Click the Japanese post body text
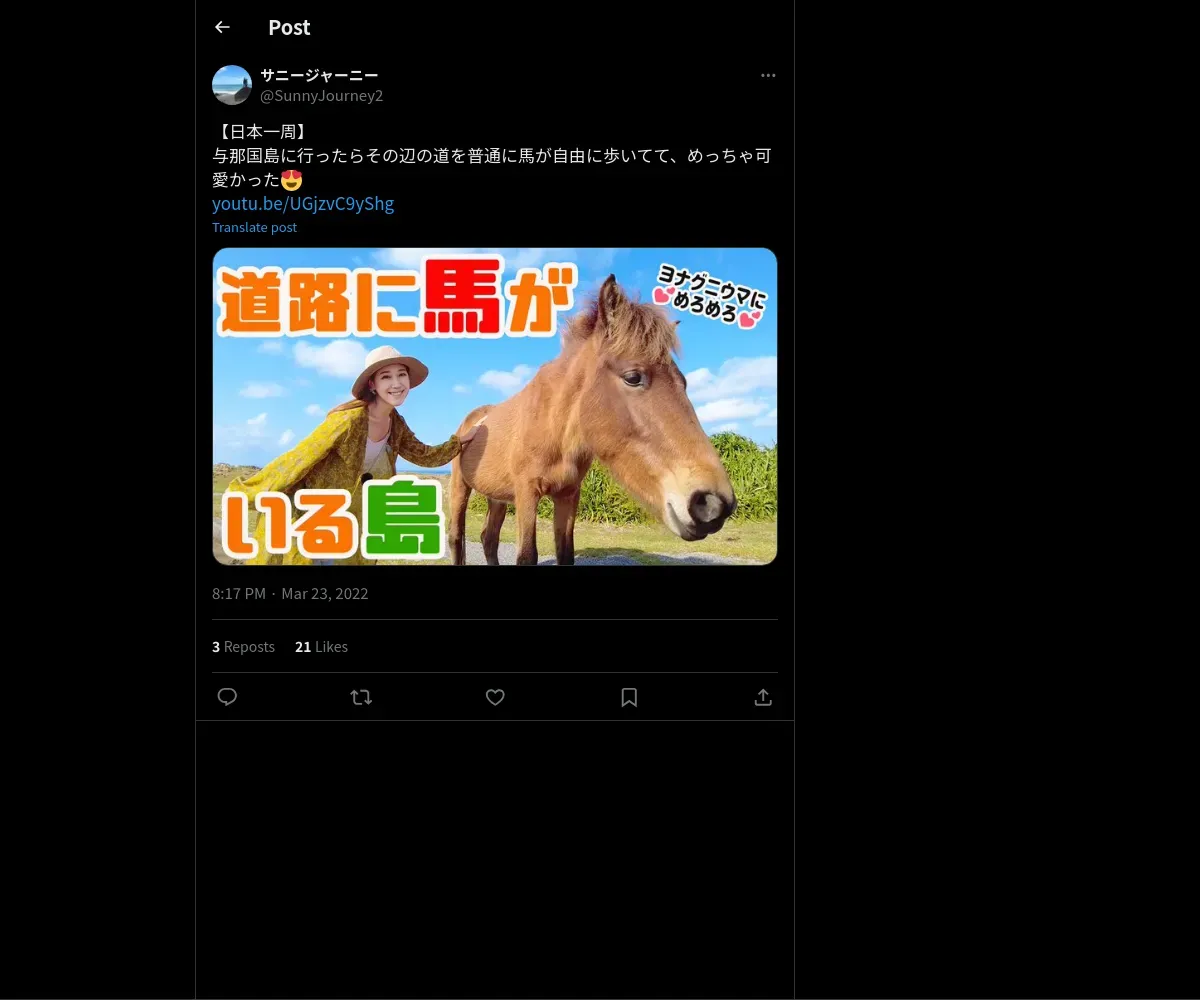 (x=491, y=156)
